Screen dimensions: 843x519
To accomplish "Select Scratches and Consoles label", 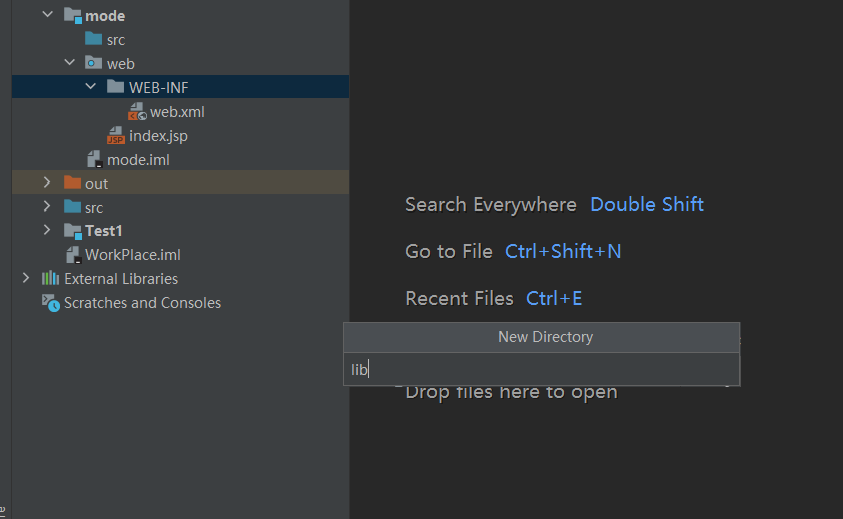I will (142, 303).
